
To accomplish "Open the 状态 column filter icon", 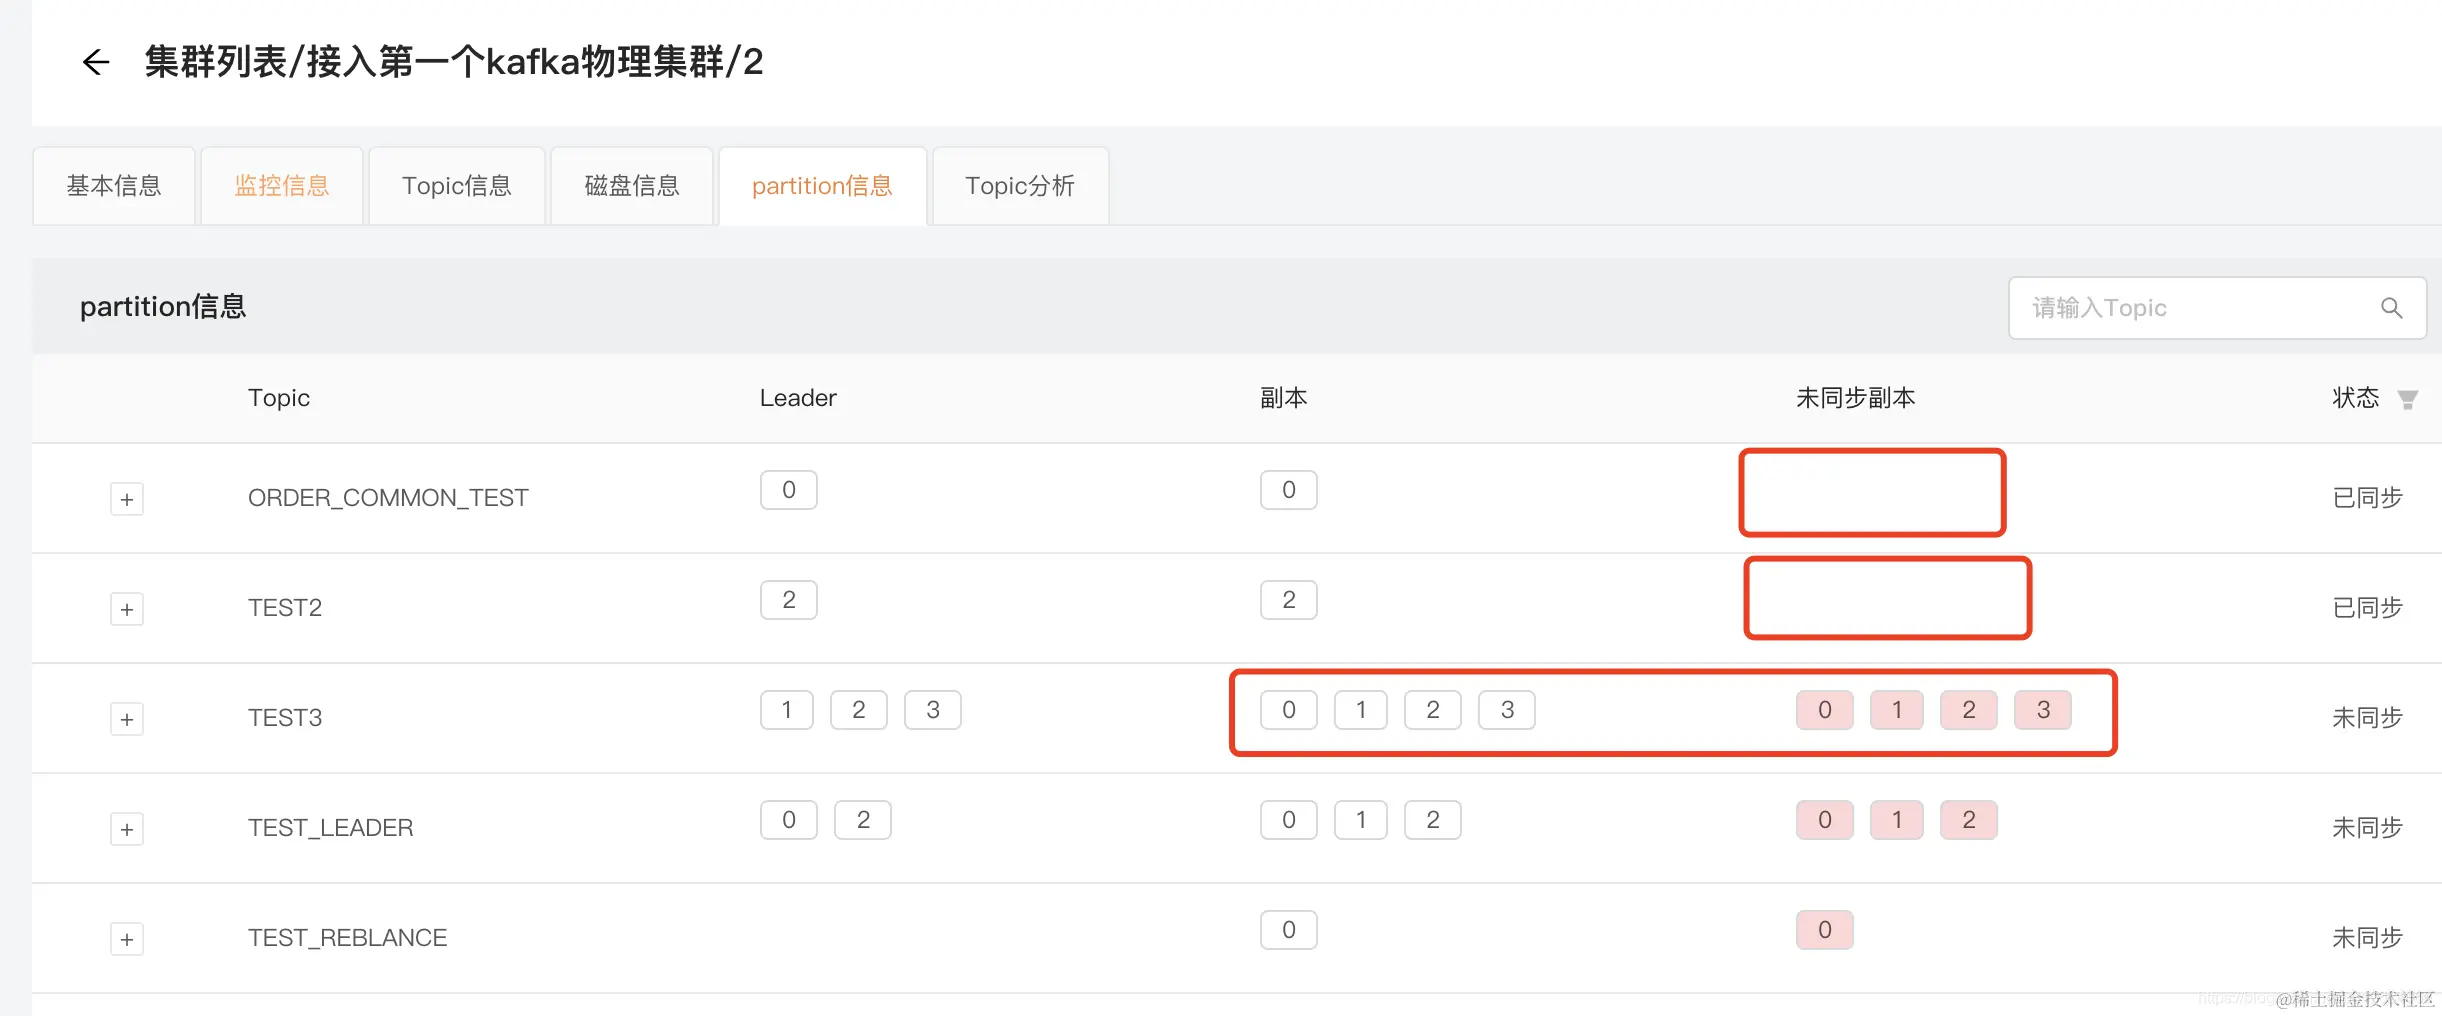I will 2408,399.
